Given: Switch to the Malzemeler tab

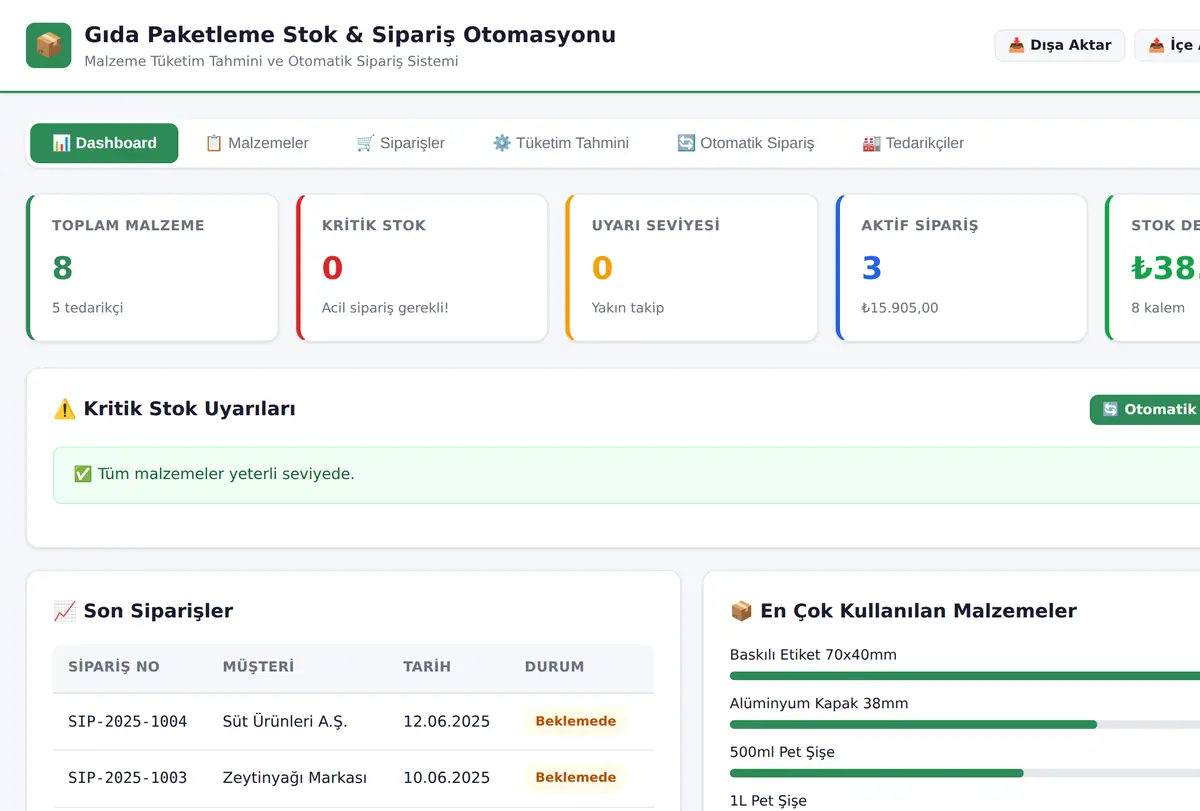Looking at the screenshot, I should [x=256, y=143].
